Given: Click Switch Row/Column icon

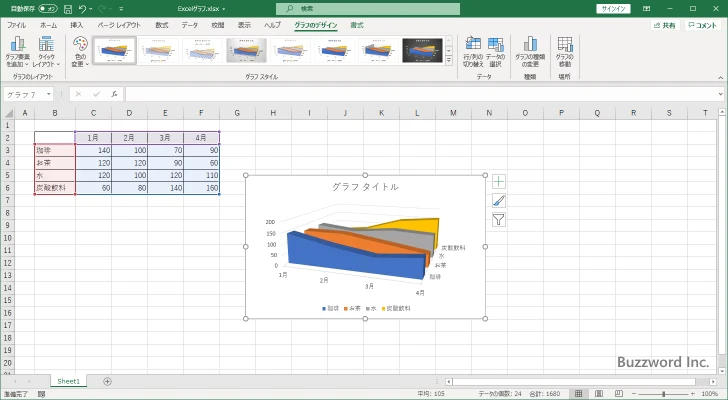Looking at the screenshot, I should 473,52.
